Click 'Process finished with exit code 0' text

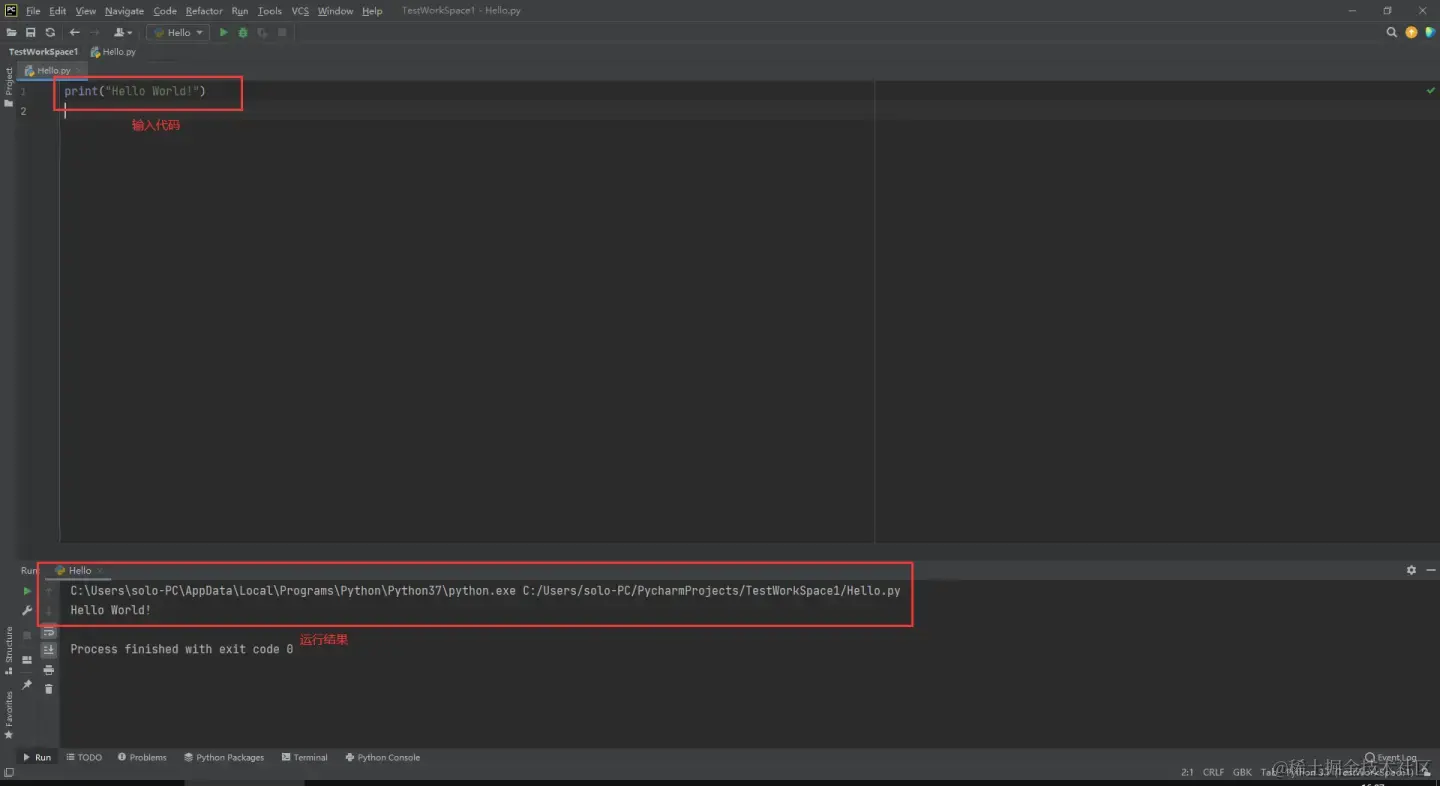pos(182,649)
